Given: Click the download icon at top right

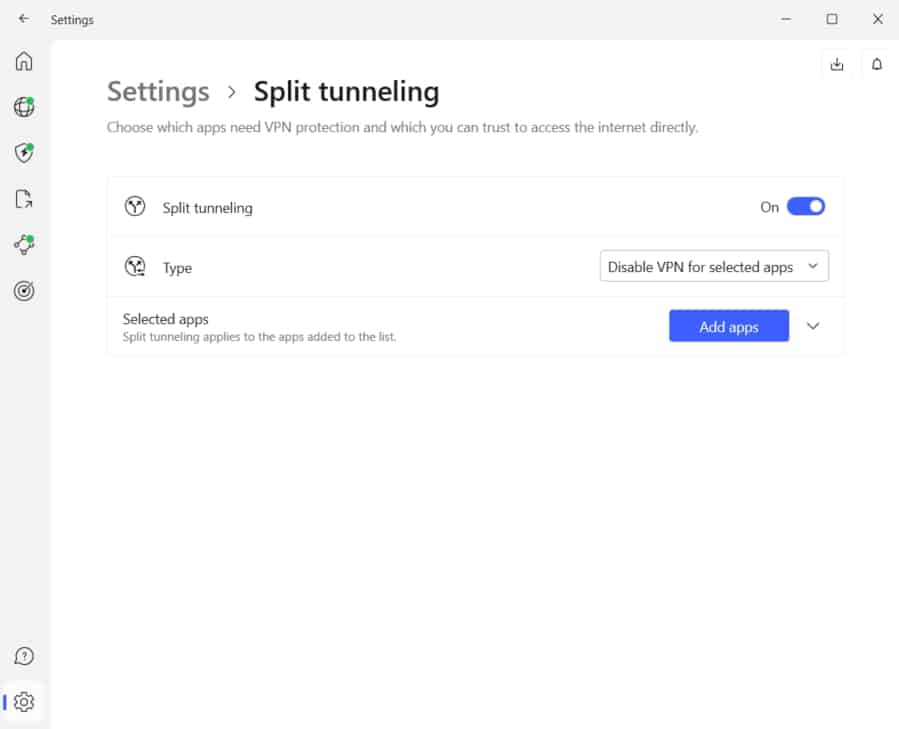Looking at the screenshot, I should coord(837,64).
